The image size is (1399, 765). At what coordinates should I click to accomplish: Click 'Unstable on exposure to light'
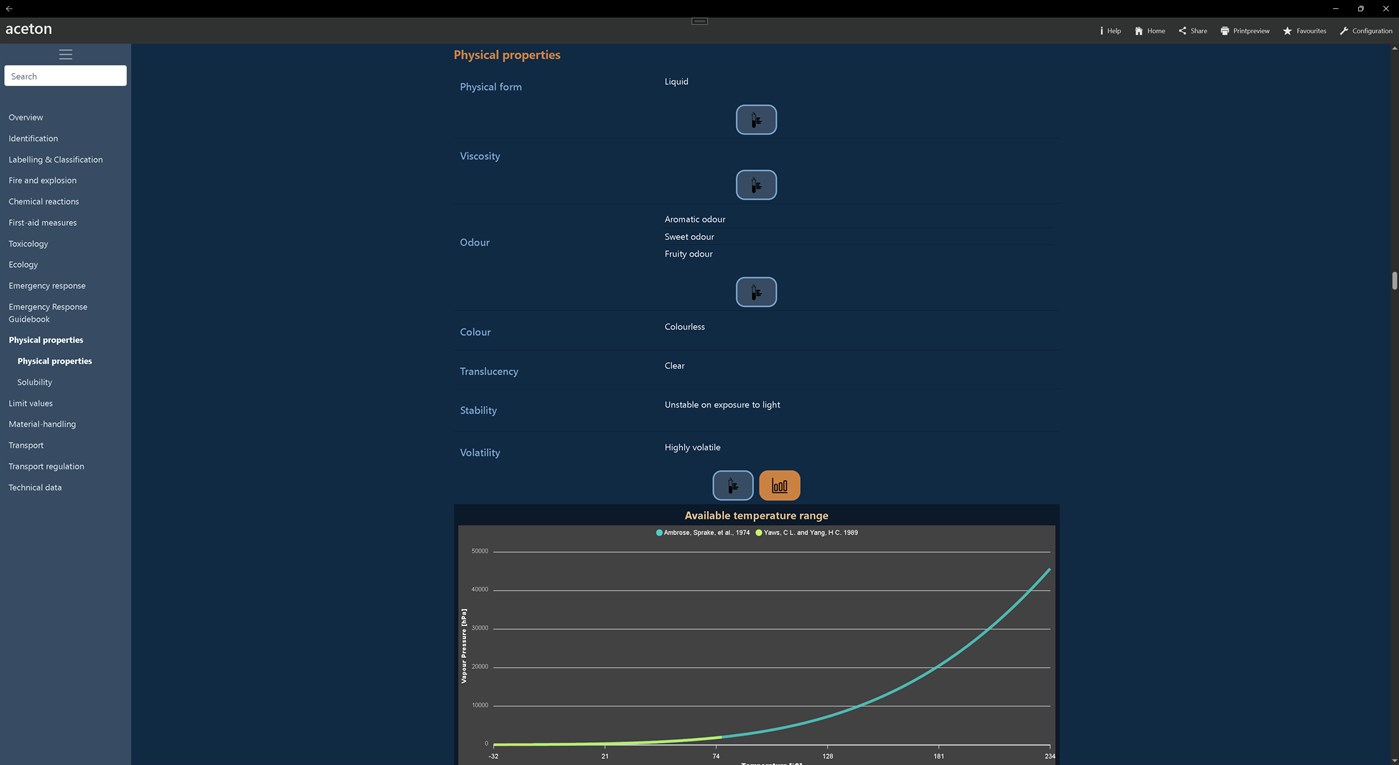coord(722,405)
